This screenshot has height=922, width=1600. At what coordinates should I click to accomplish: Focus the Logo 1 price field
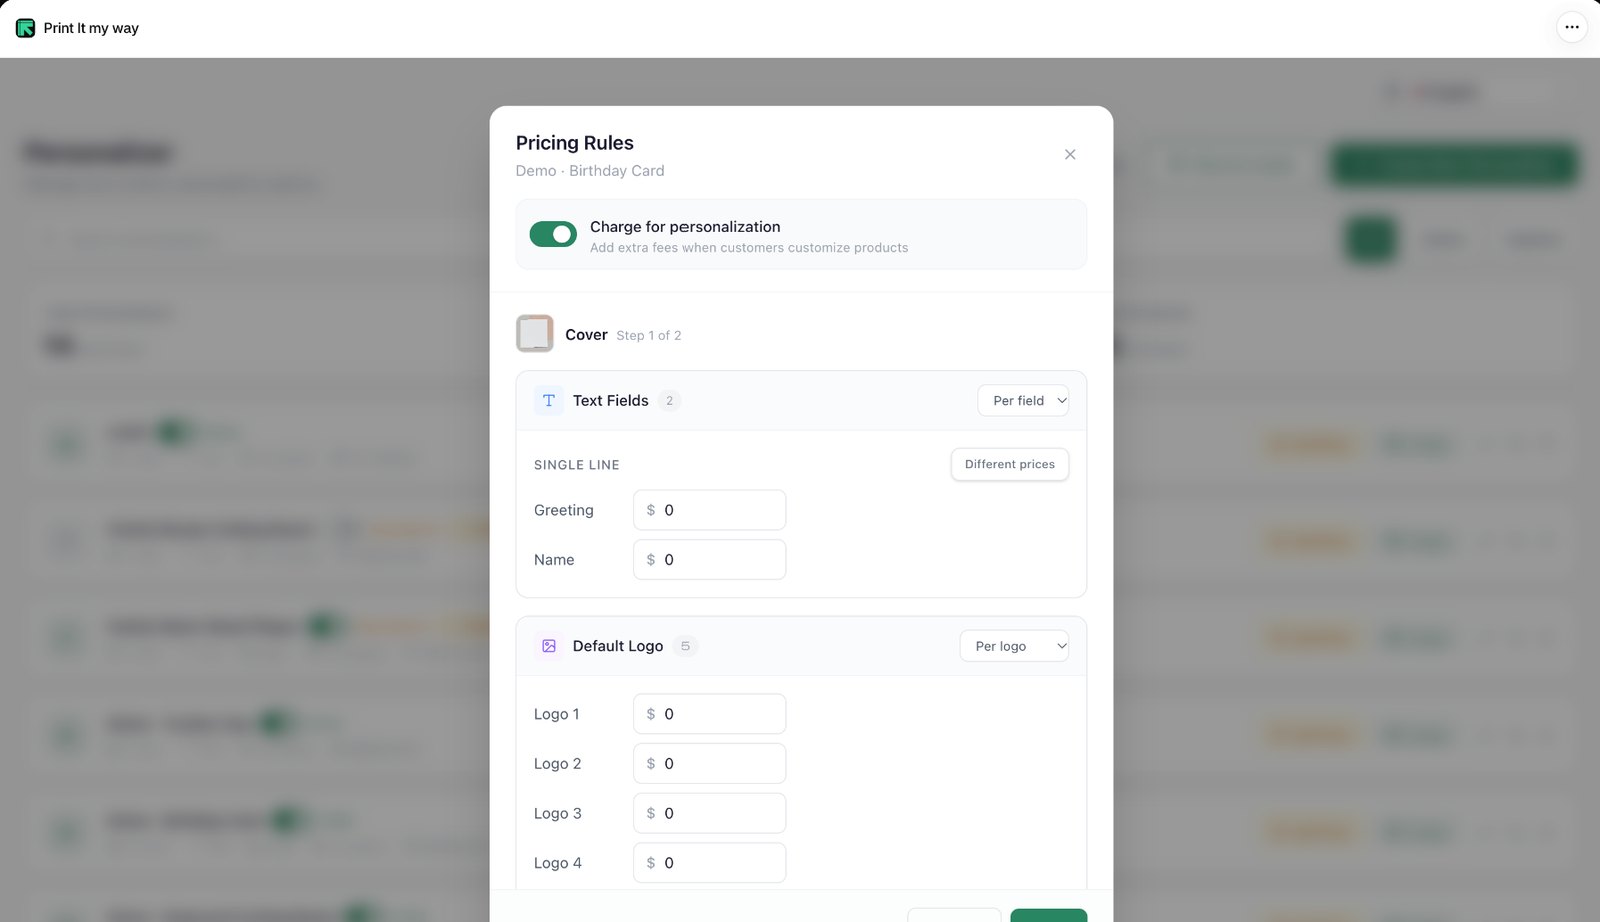(710, 714)
